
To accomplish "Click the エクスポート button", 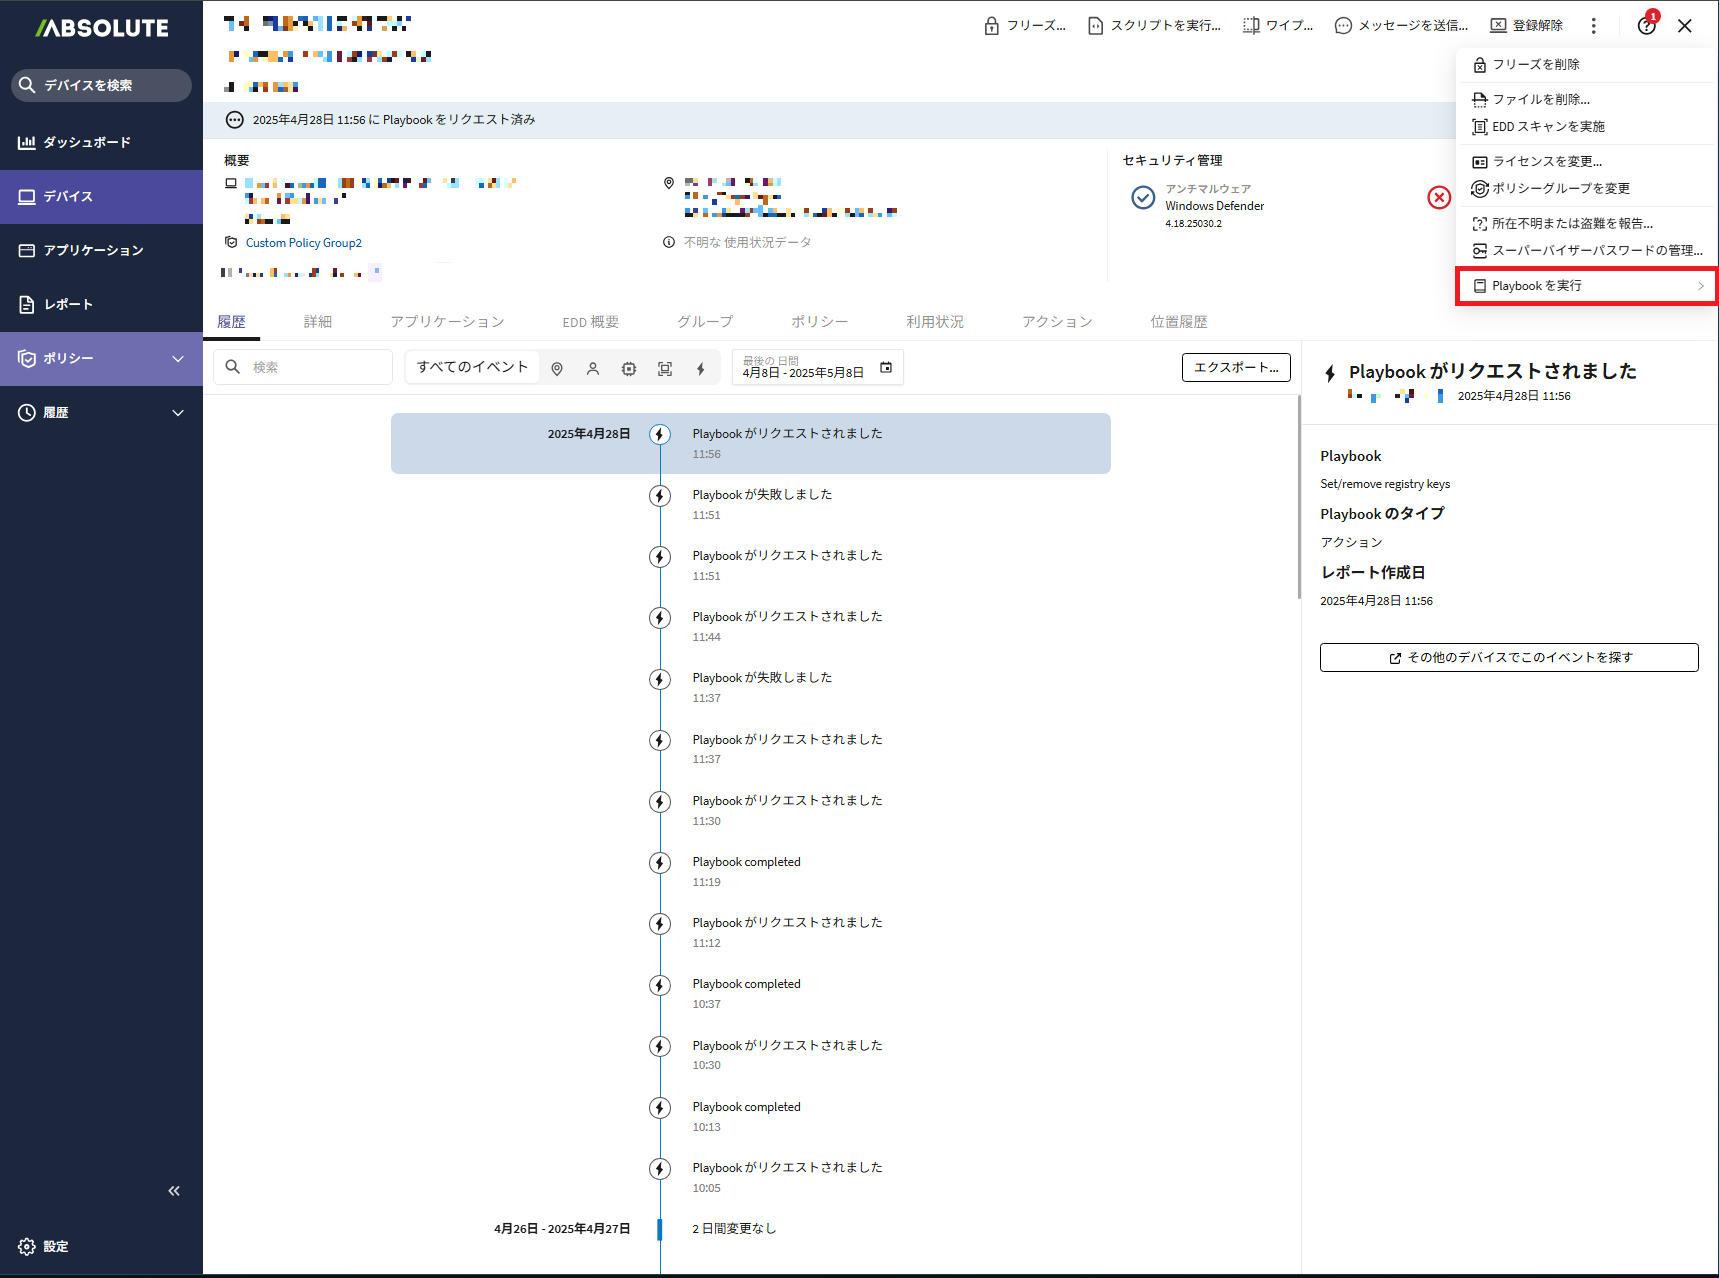I will click(1236, 367).
